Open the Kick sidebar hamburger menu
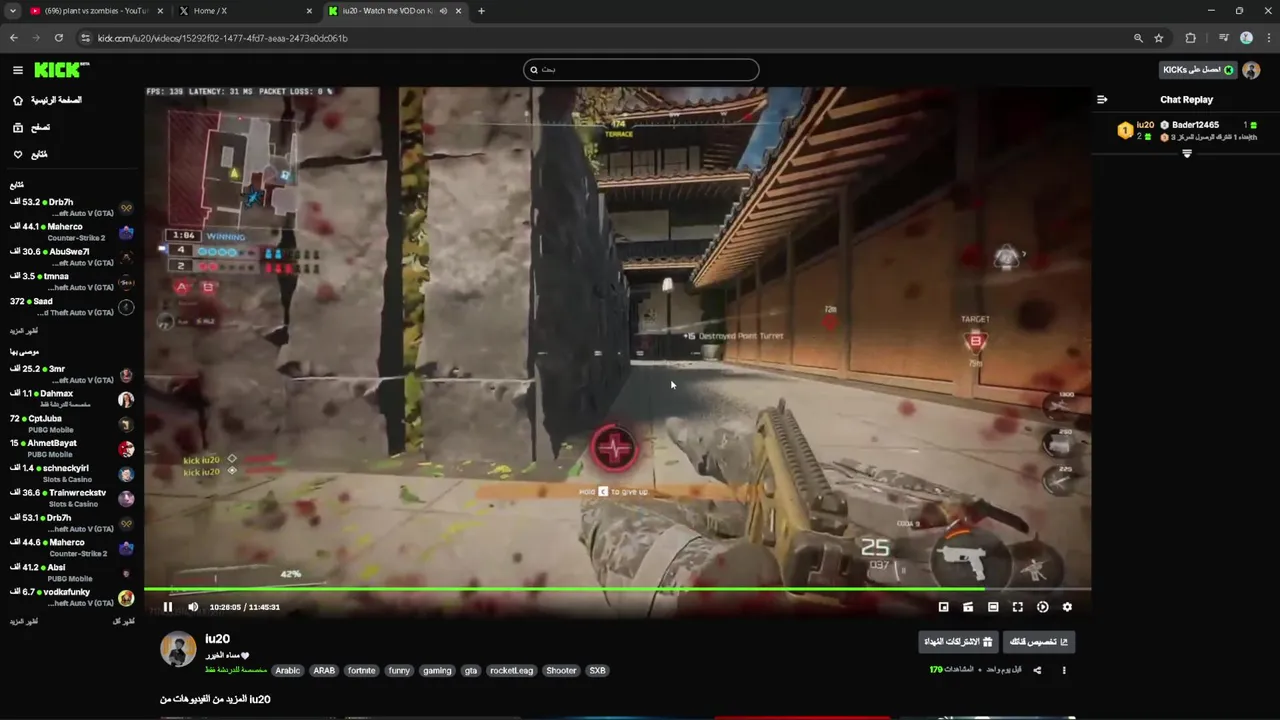 point(18,70)
